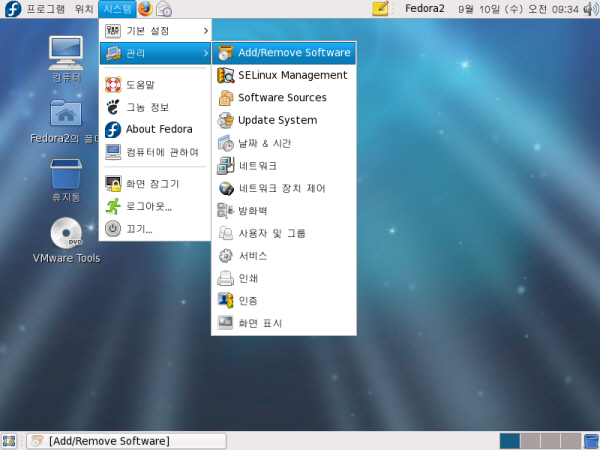
Task: Expand the 기본 설정 submenu arrow
Action: [x=206, y=31]
